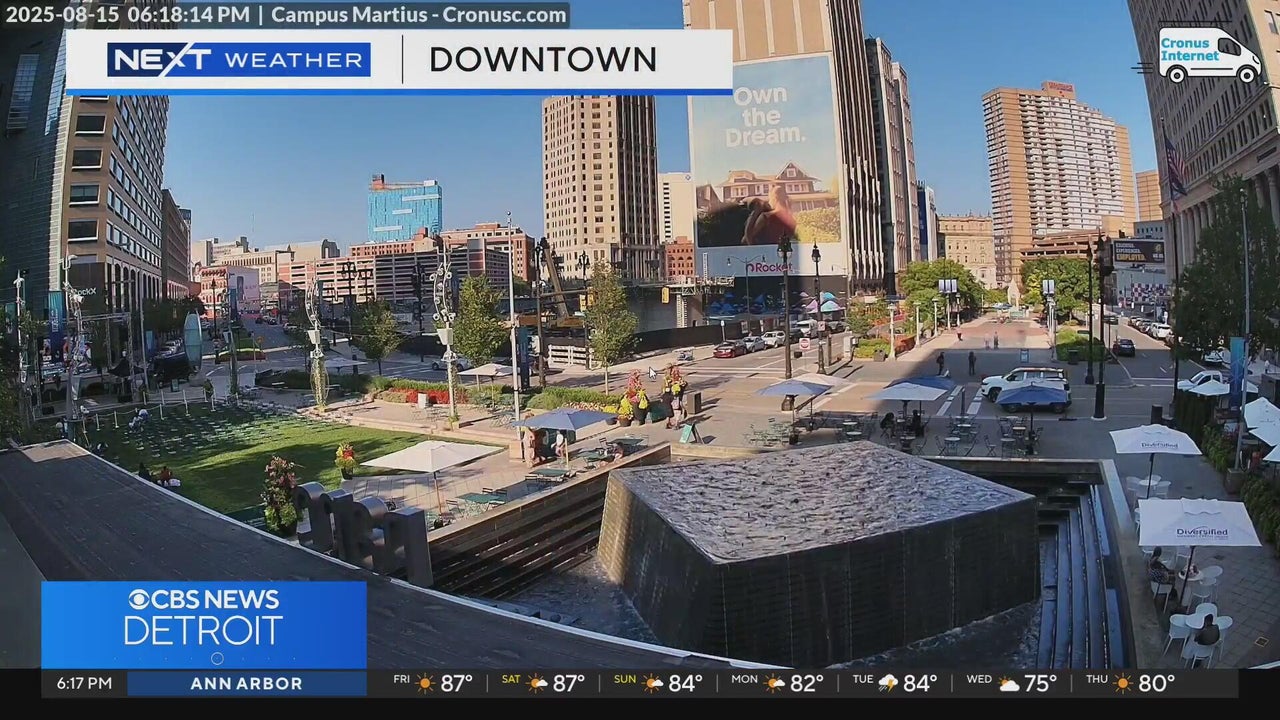Click the Monday partly cloudy icon
The height and width of the screenshot is (720, 1280).
(774, 684)
